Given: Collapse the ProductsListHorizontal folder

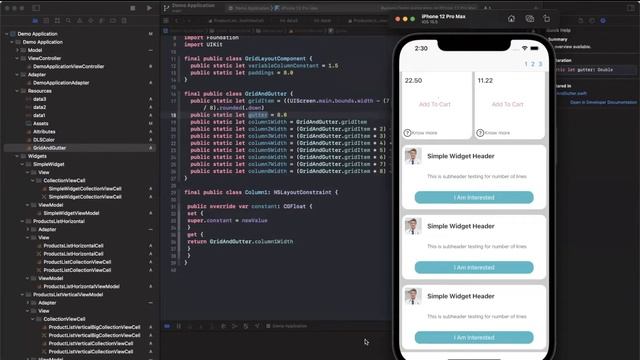Looking at the screenshot, I should click(x=23, y=221).
